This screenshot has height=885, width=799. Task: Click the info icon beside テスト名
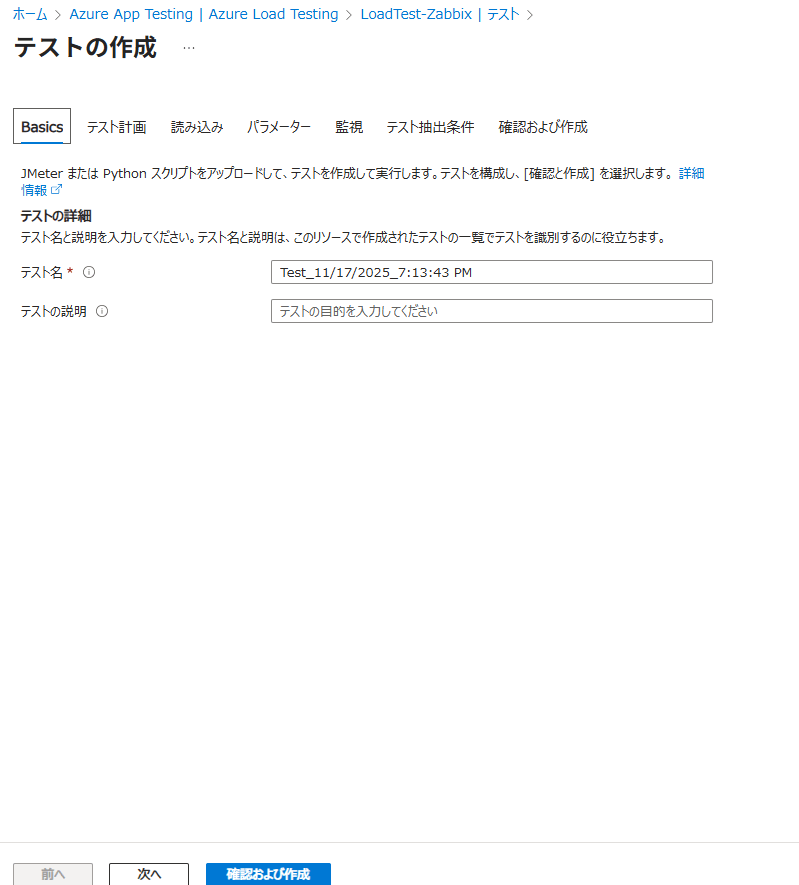coord(89,272)
